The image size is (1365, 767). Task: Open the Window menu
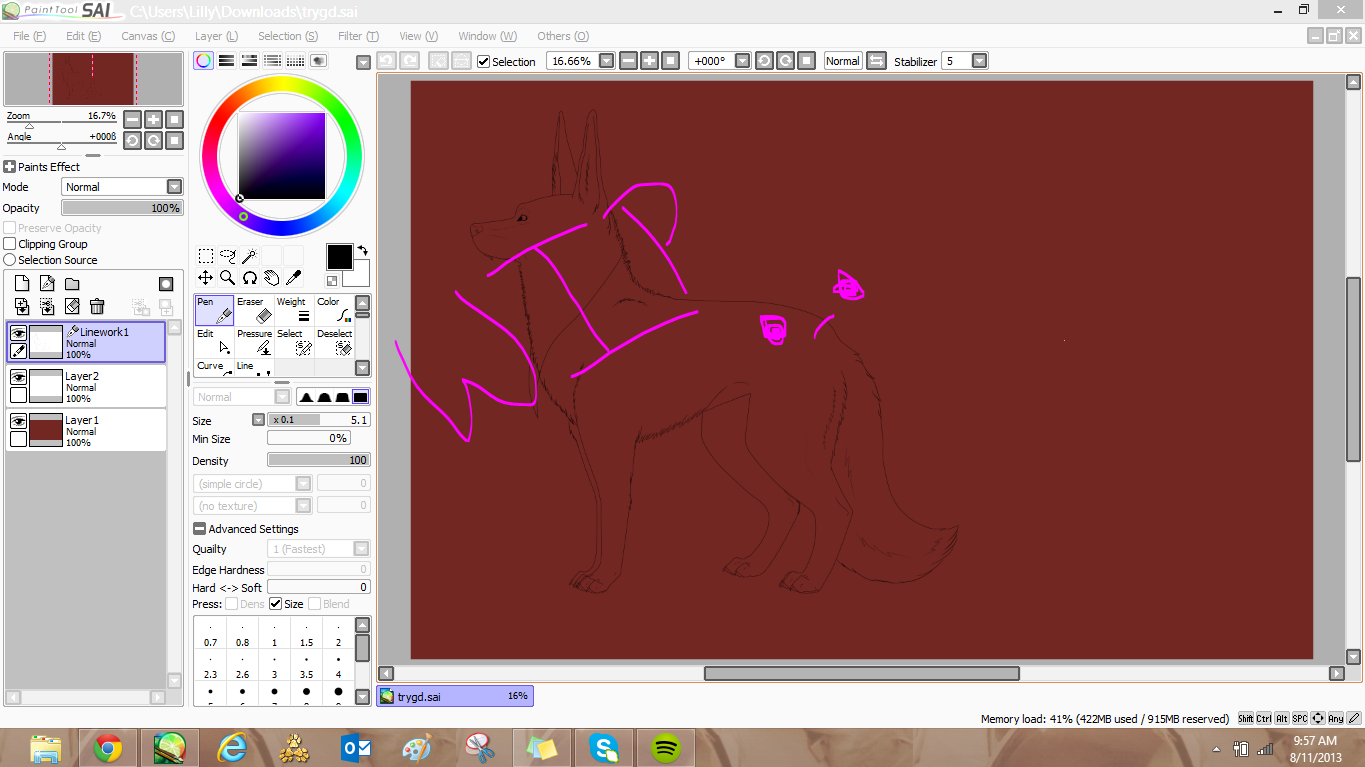487,36
